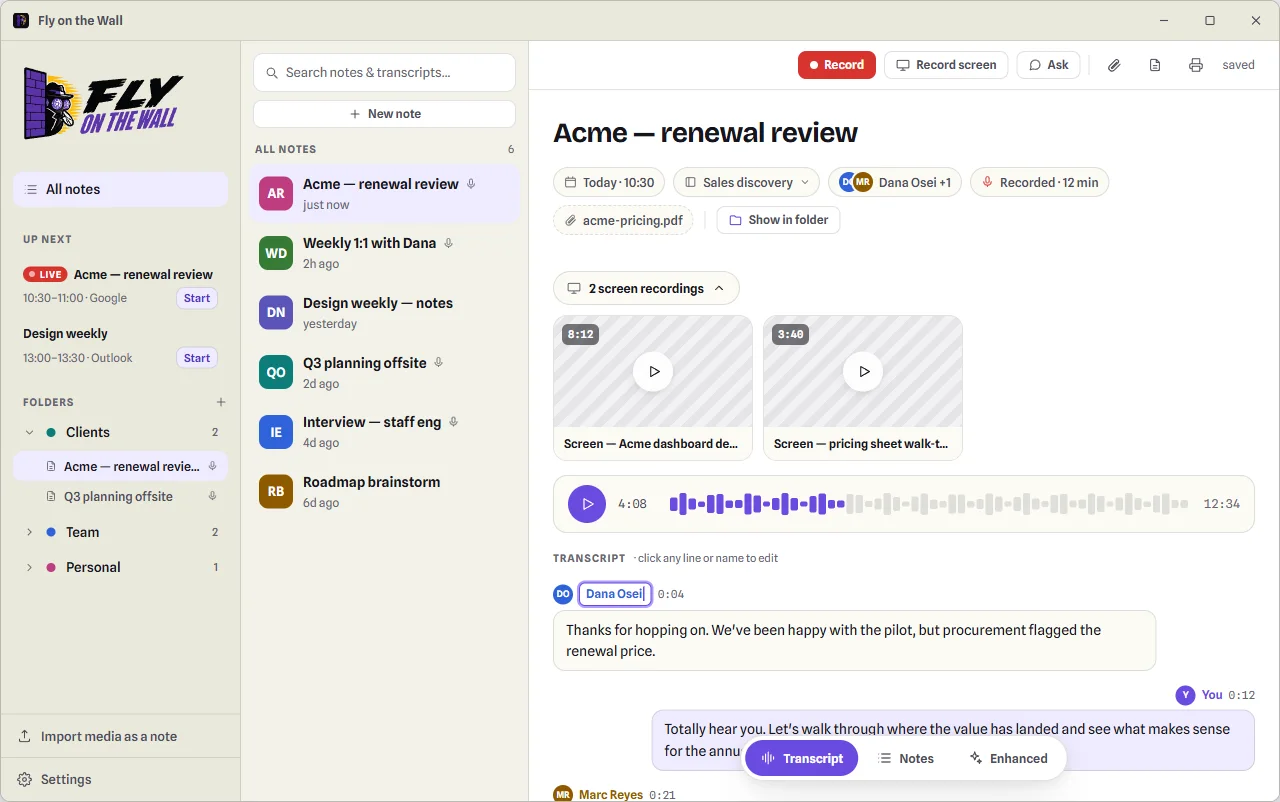Seek in the audio waveform
The width and height of the screenshot is (1280, 802).
(929, 504)
